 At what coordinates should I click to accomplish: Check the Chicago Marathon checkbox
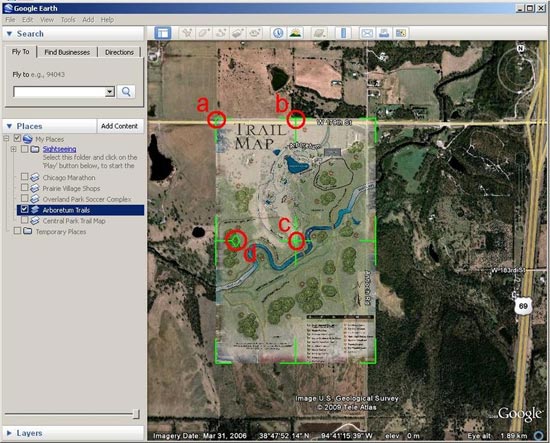pos(25,176)
